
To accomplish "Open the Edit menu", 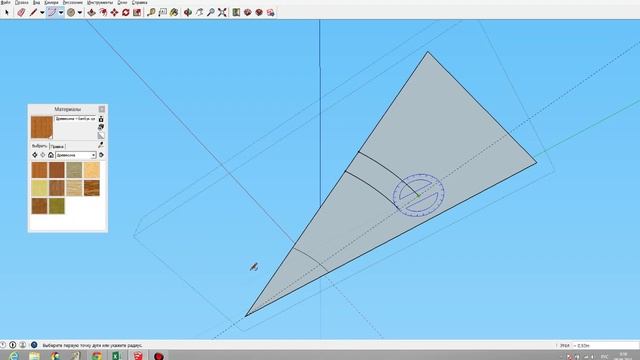I will [x=22, y=2].
